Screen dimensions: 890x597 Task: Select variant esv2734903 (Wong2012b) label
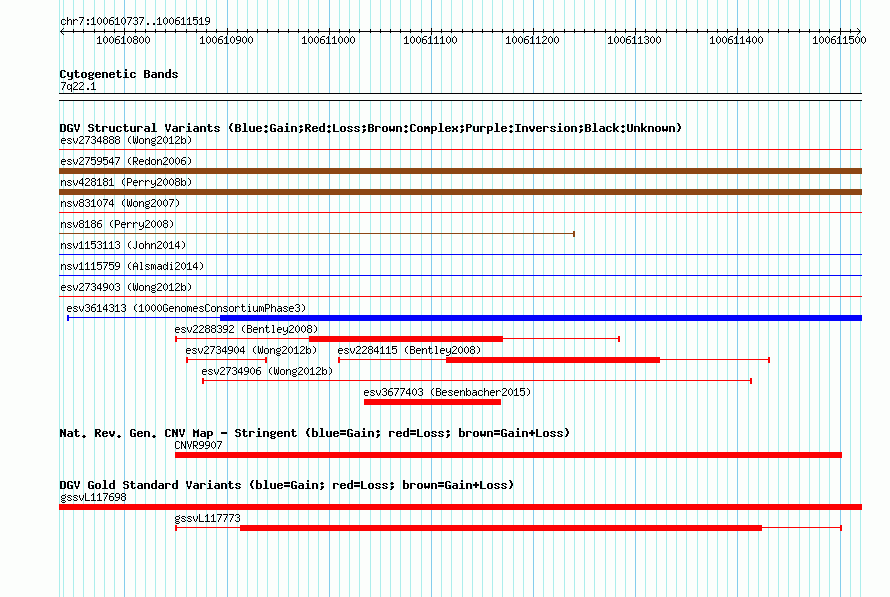click(126, 287)
